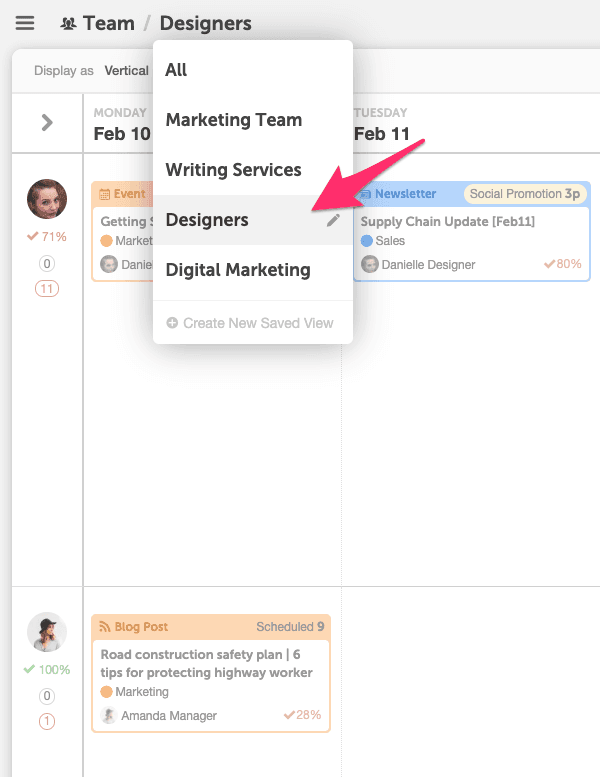Change the Display as Vertical option
The image size is (600, 777).
coord(126,71)
